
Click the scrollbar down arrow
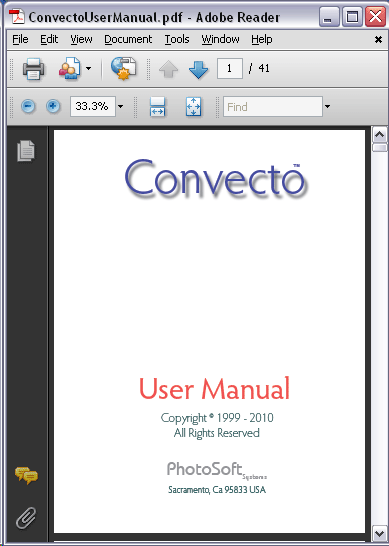[380, 533]
